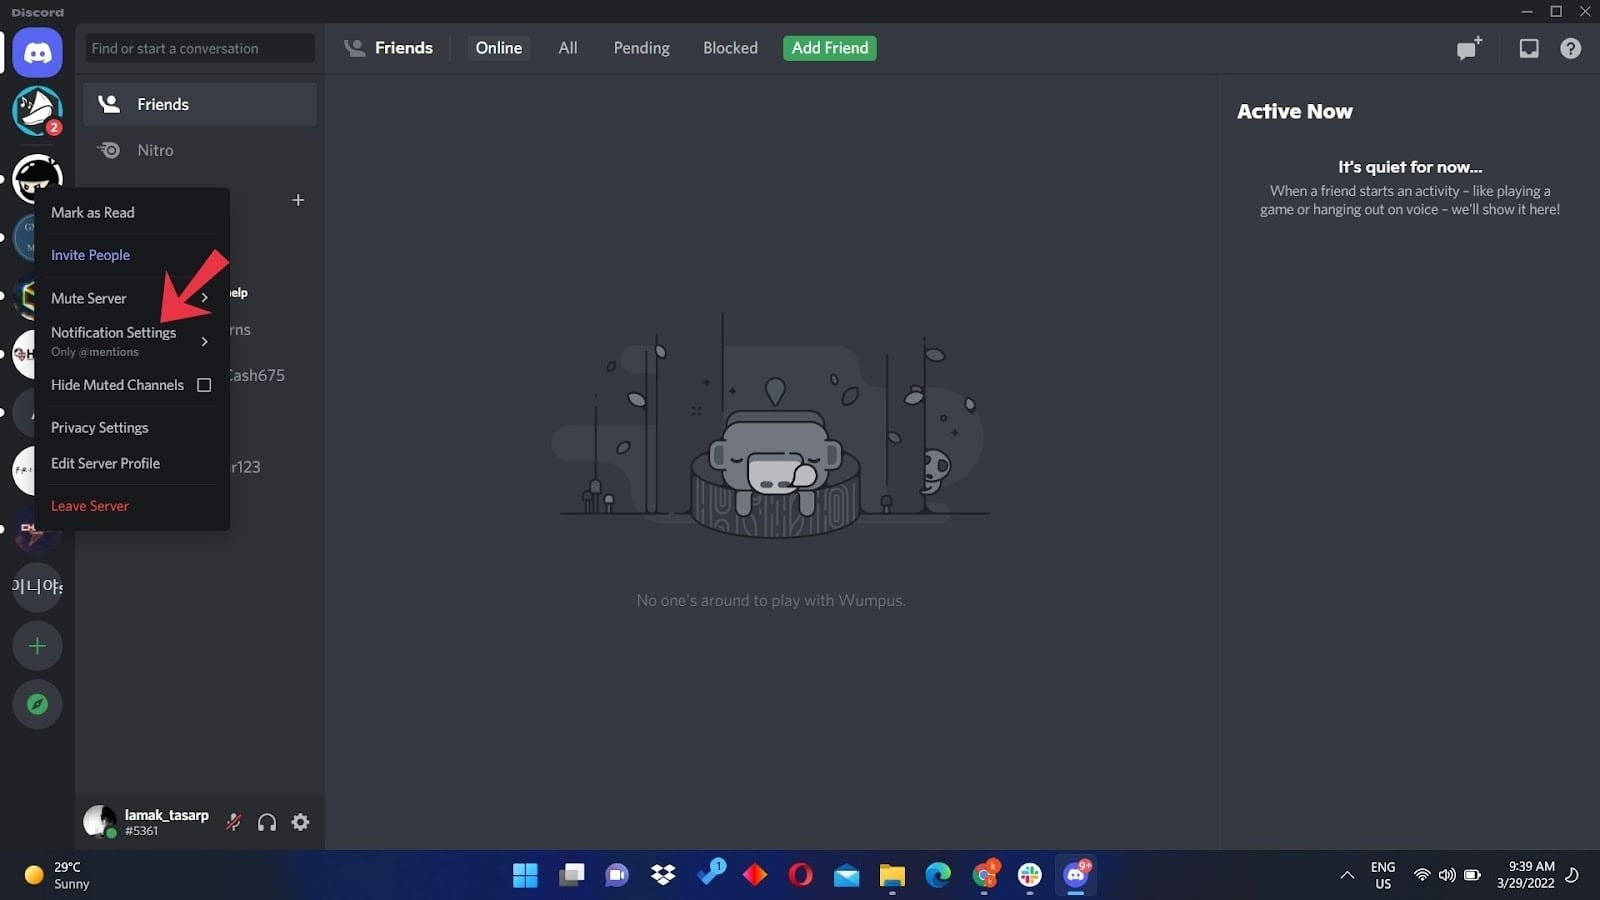Click the New Group DM icon
Viewport: 1600px width, 900px height.
[1469, 48]
